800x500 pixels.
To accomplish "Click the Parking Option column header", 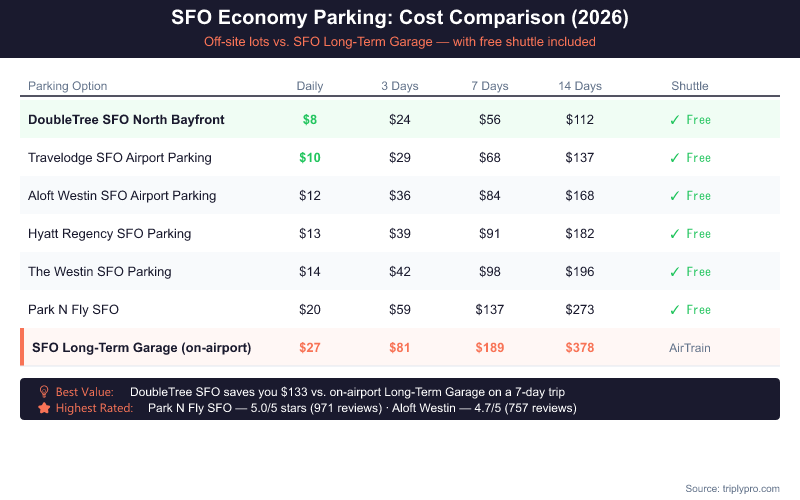I will click(x=68, y=86).
